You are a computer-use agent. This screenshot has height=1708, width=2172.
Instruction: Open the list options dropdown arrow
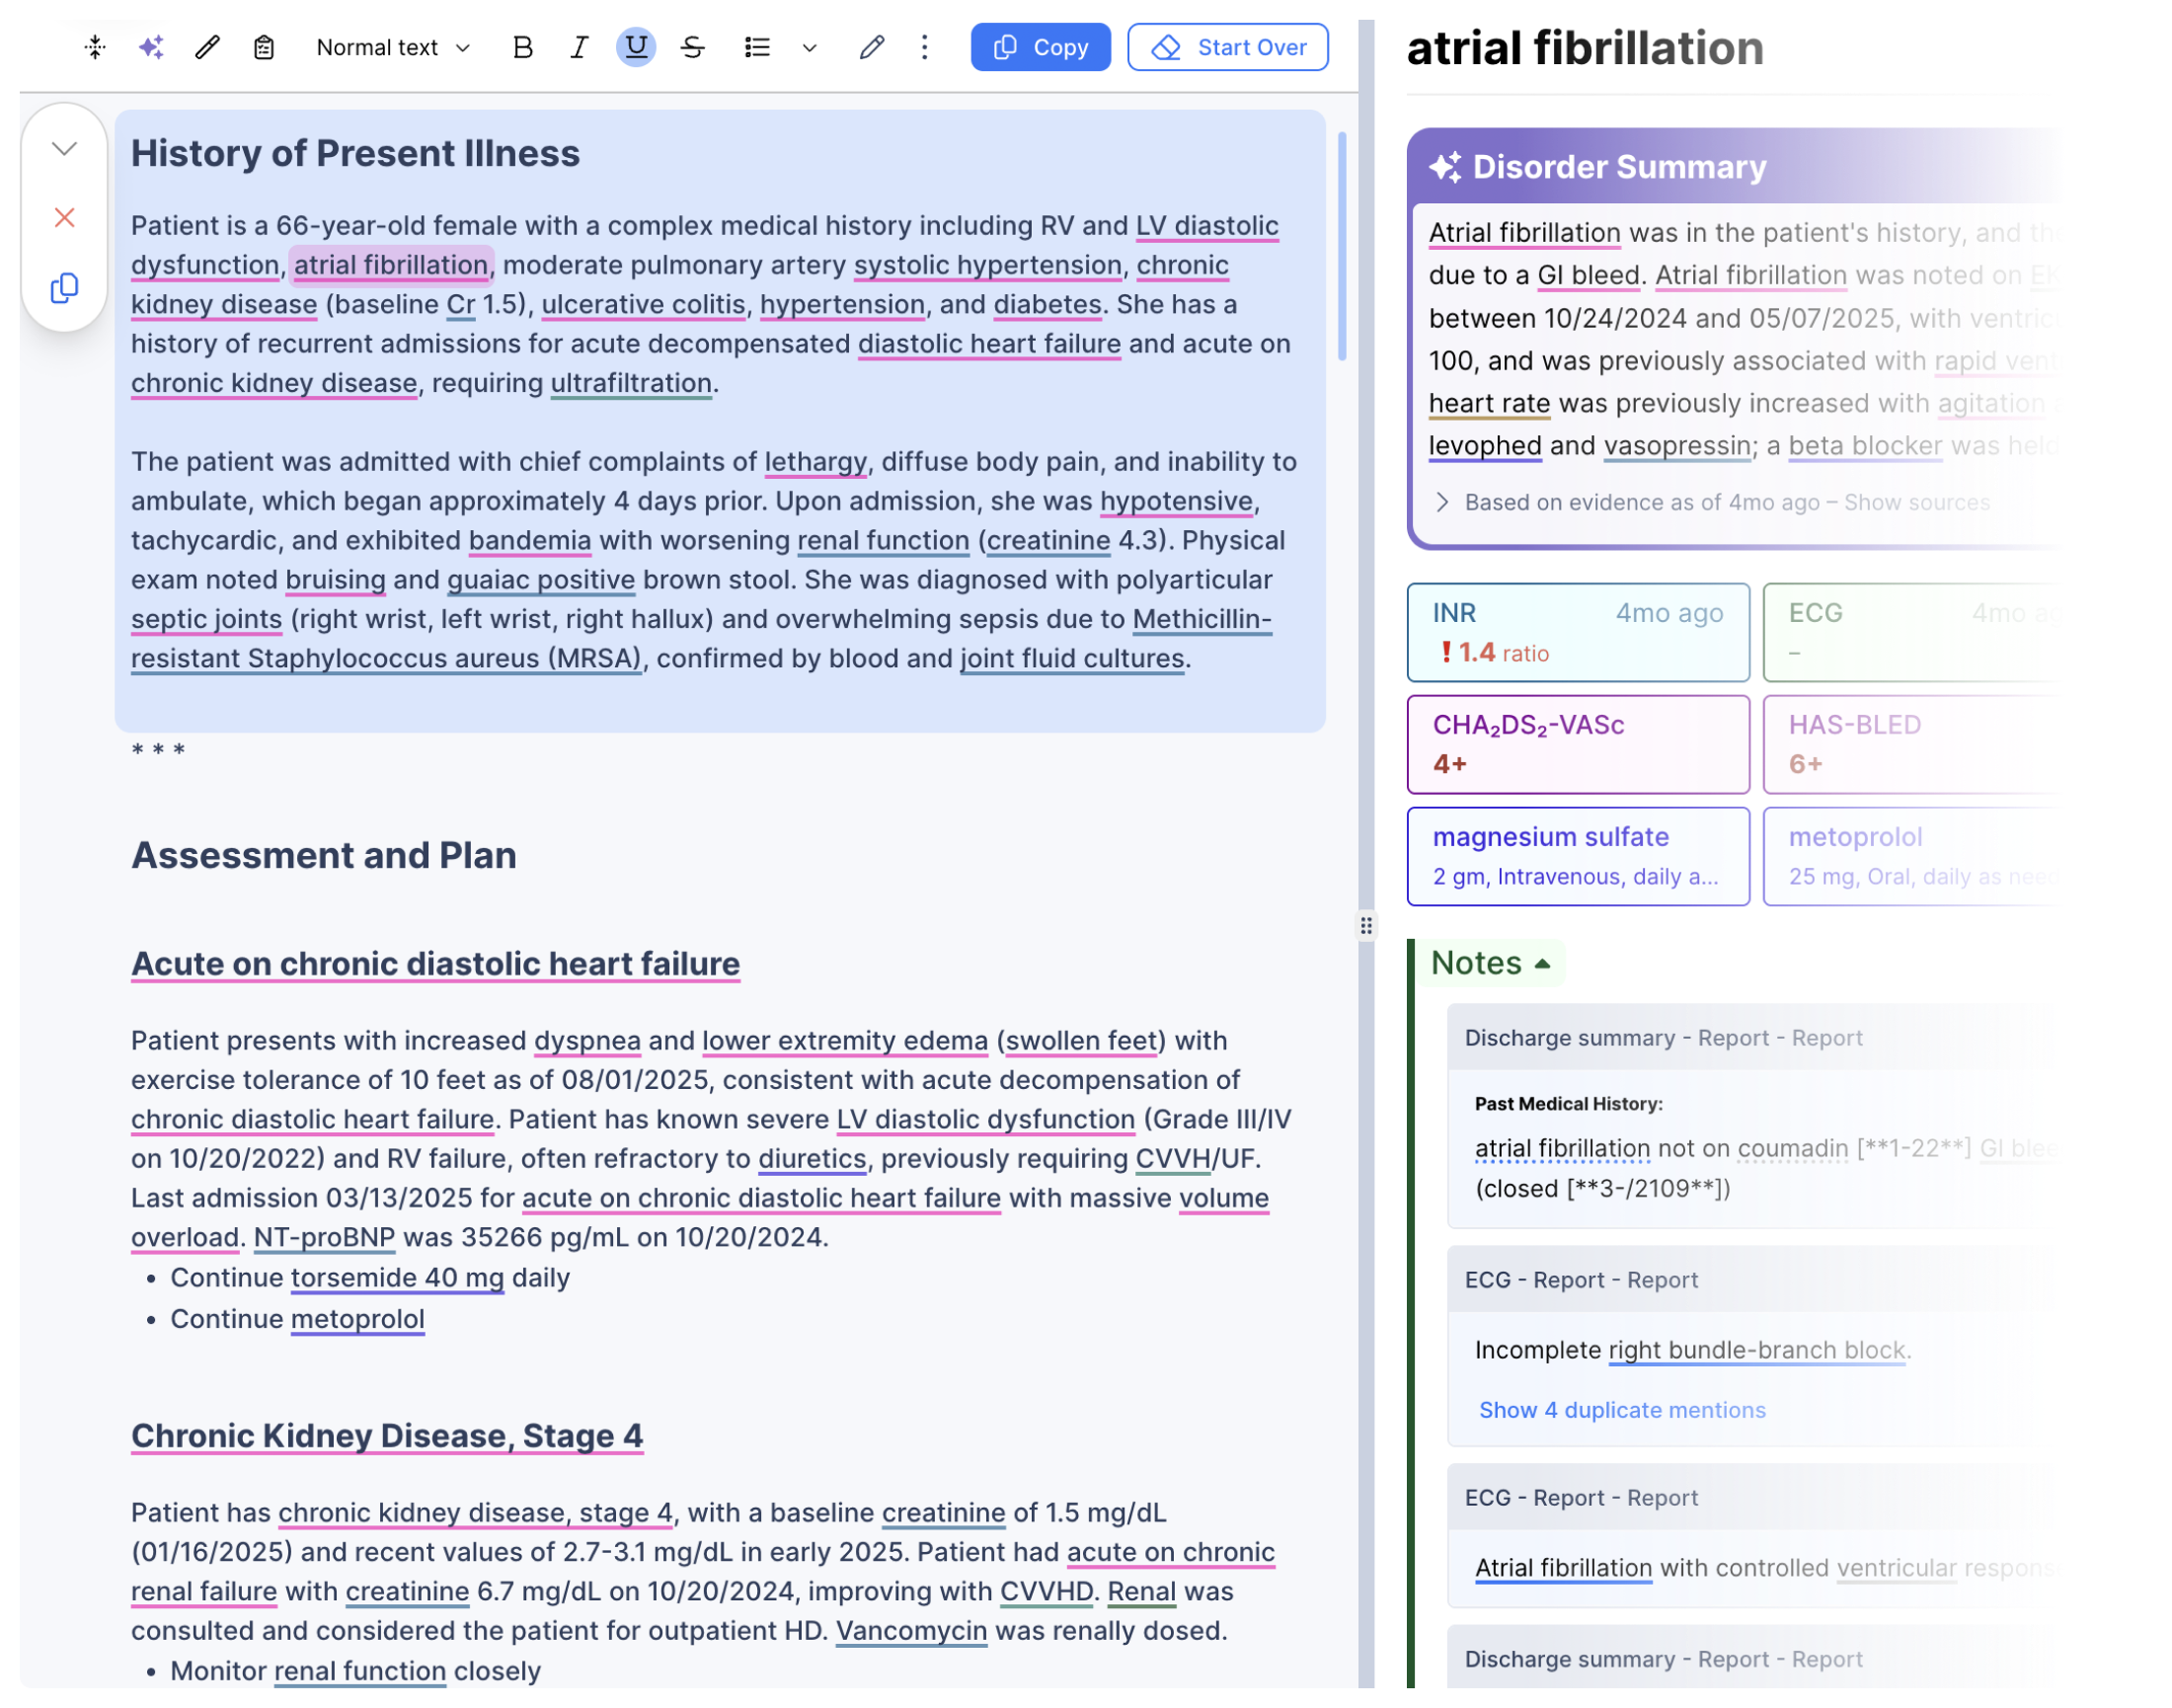810,48
